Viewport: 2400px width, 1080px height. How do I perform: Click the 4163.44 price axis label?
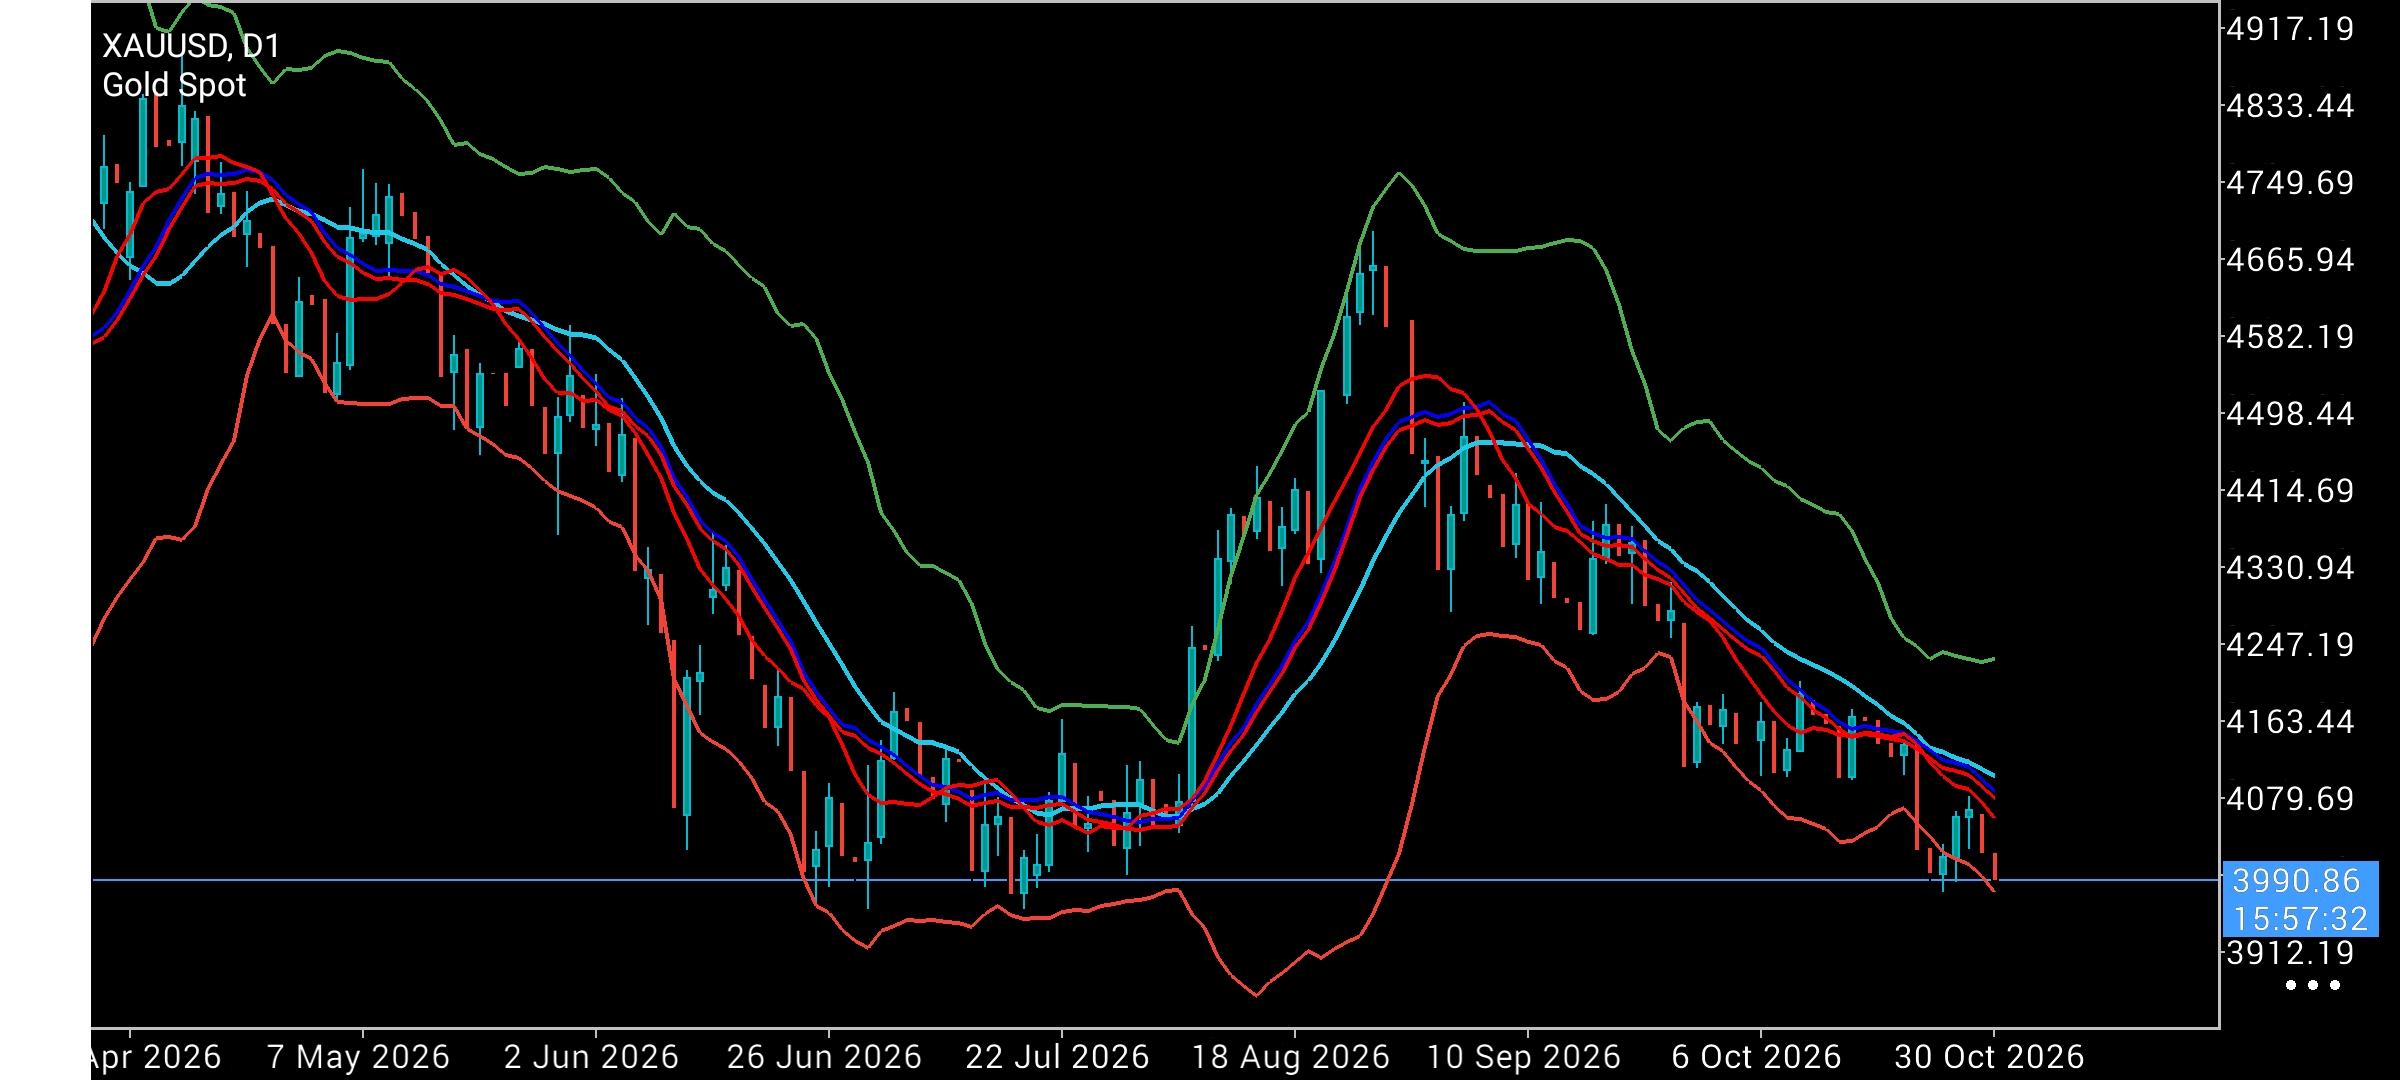point(2290,722)
